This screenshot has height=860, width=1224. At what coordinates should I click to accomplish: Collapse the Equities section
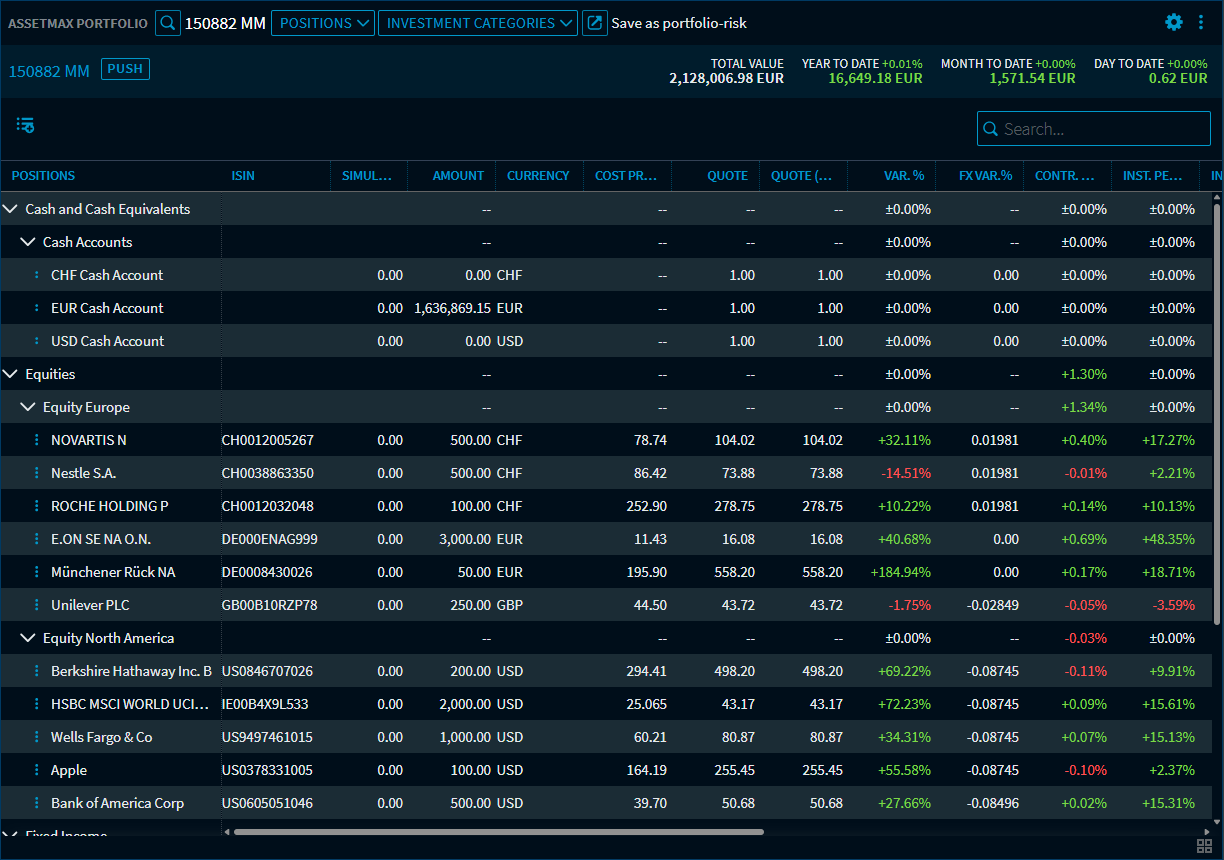(12, 374)
